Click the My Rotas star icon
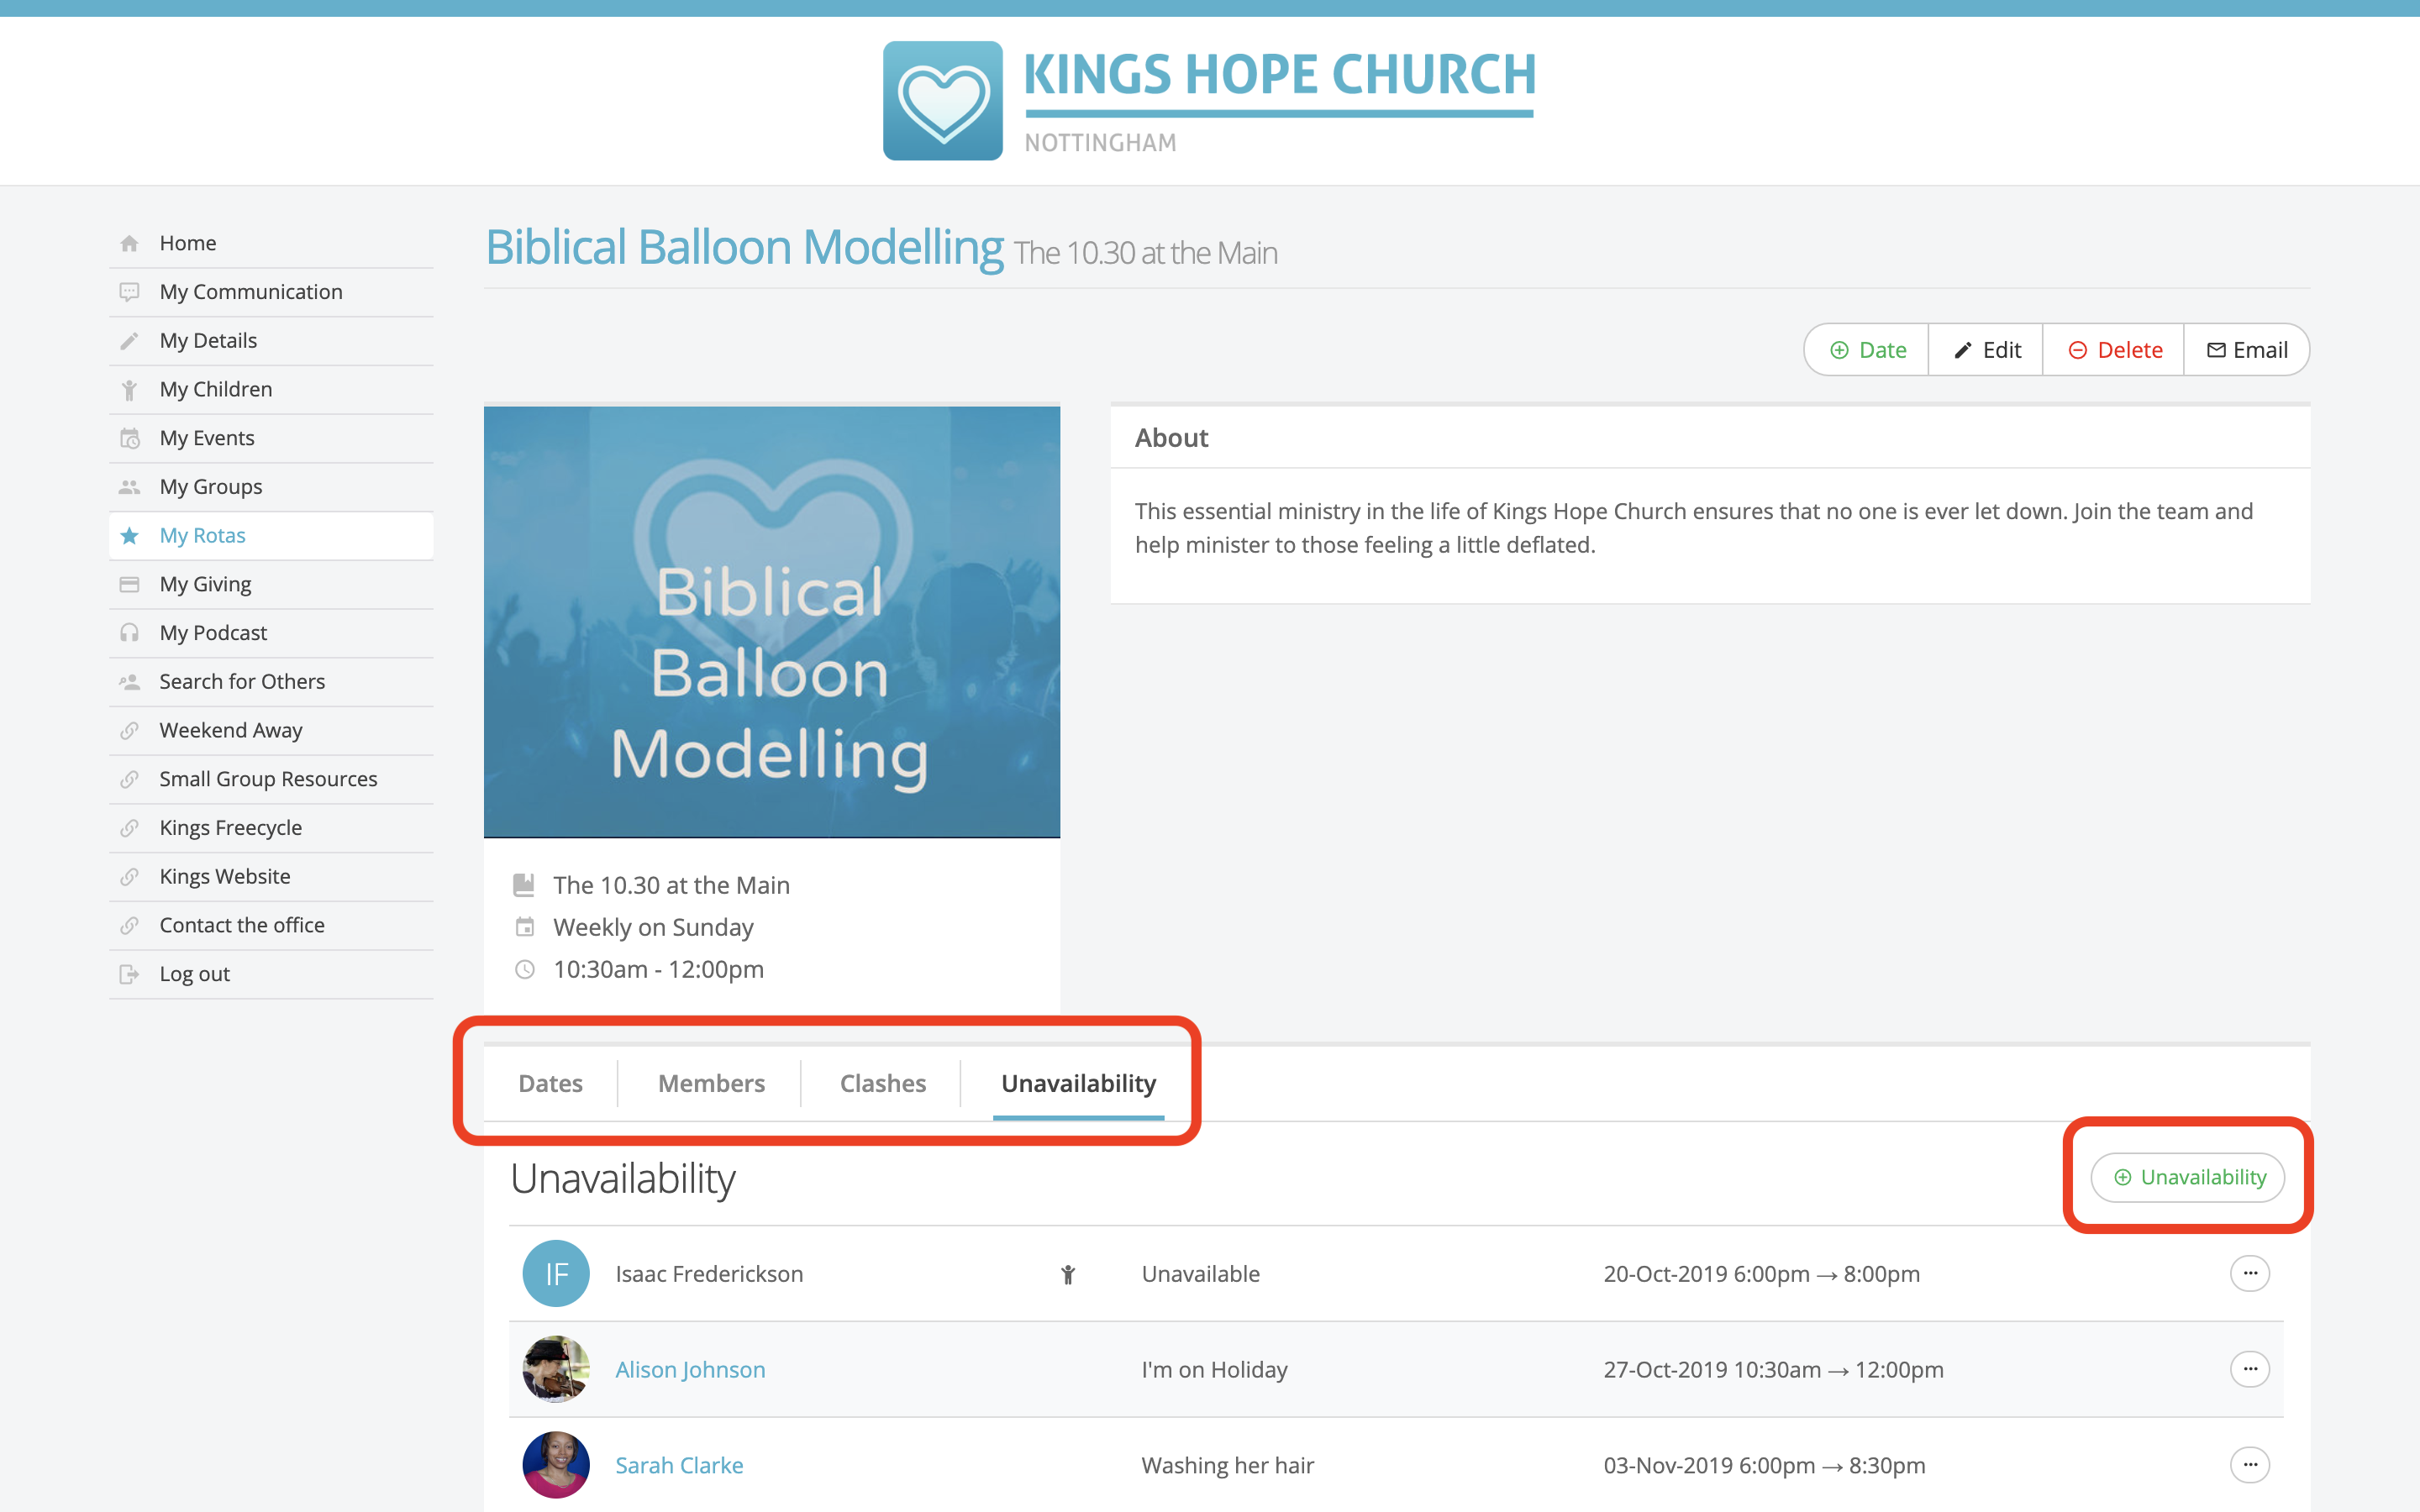The image size is (2420, 1512). pos(129,536)
